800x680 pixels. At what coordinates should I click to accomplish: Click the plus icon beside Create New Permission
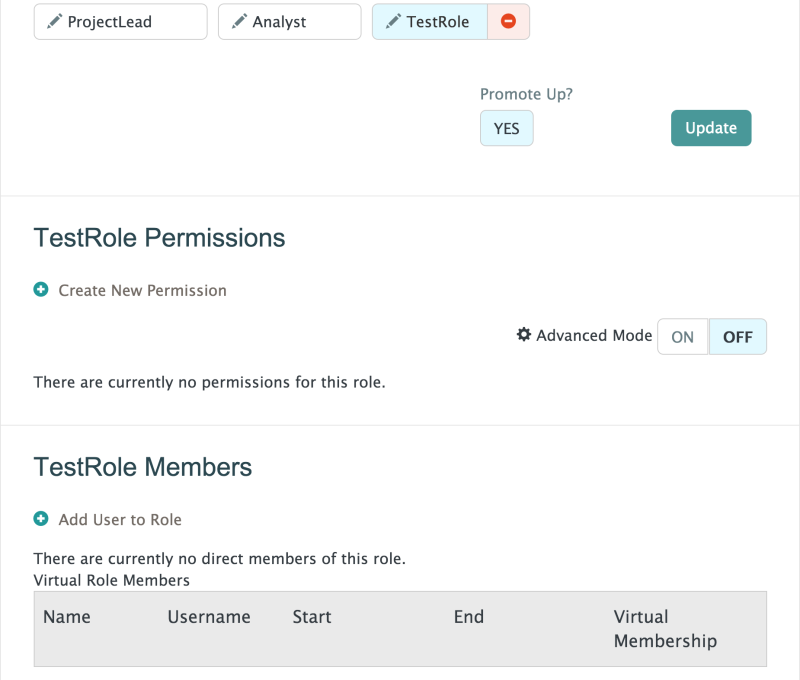(x=41, y=290)
